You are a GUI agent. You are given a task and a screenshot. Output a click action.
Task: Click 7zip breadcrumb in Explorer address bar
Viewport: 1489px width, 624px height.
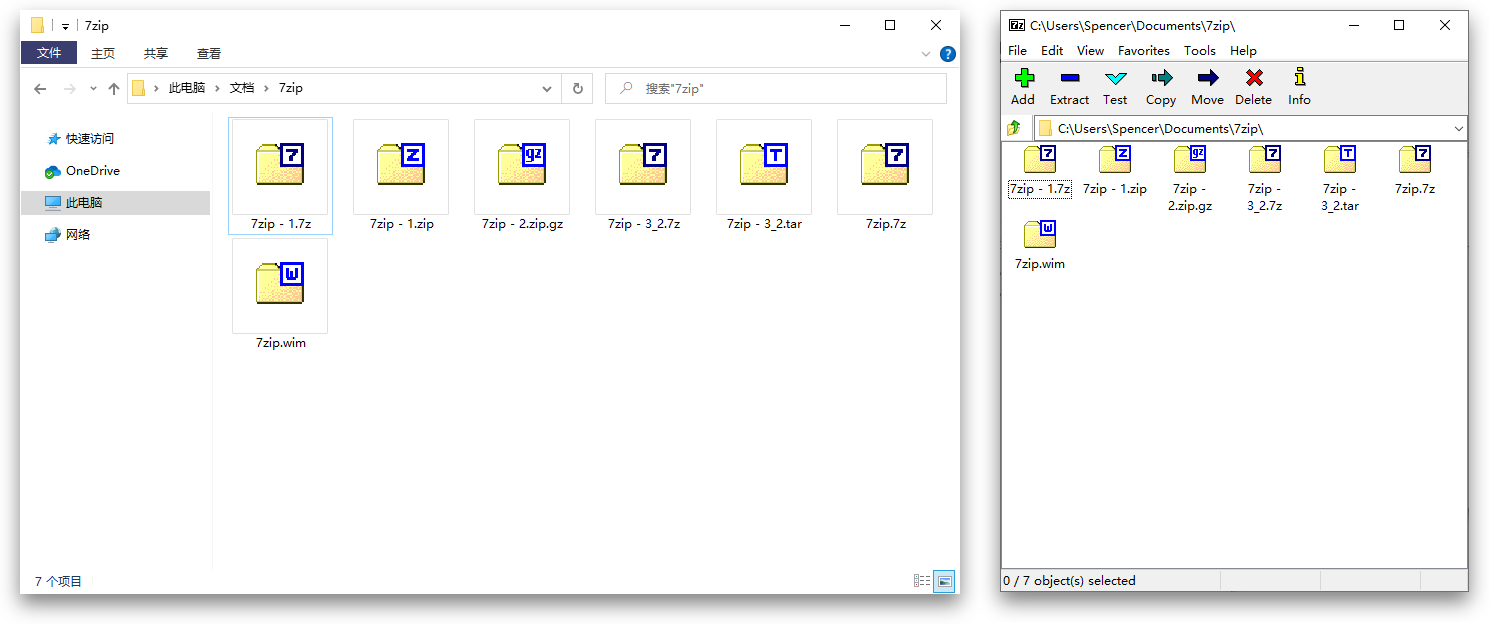click(x=291, y=88)
